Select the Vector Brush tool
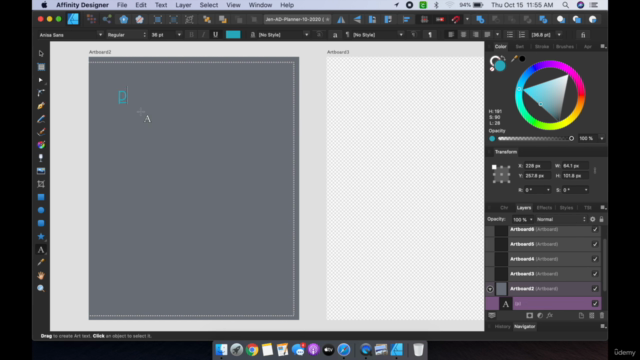This screenshot has height=360, width=640. (x=41, y=132)
